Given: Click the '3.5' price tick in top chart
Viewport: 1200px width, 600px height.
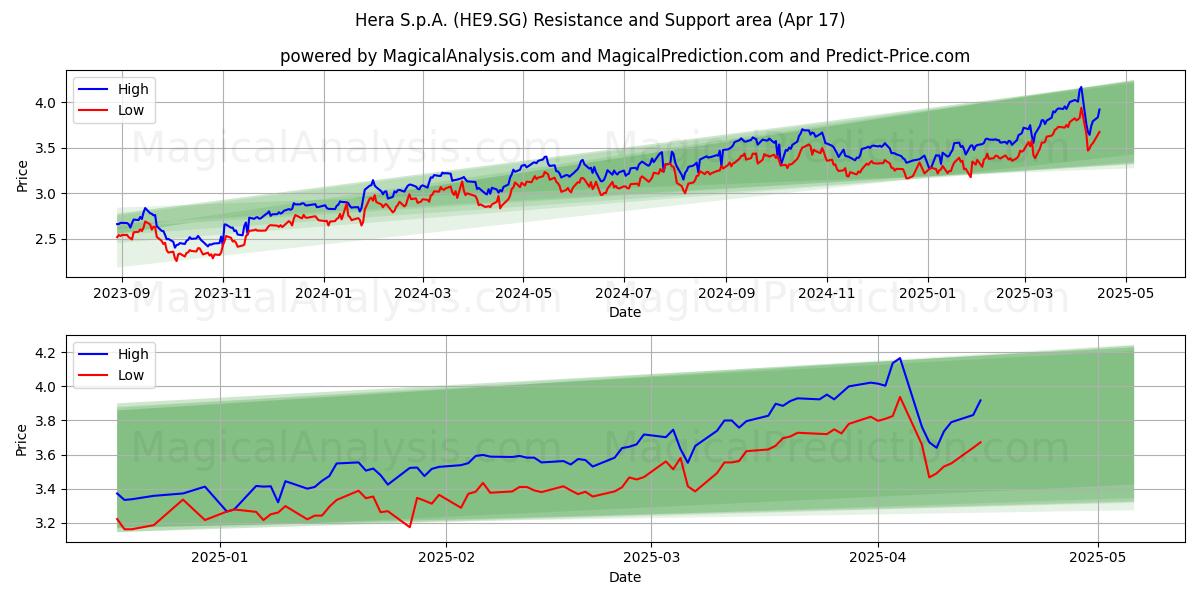Looking at the screenshot, I should tap(48, 148).
